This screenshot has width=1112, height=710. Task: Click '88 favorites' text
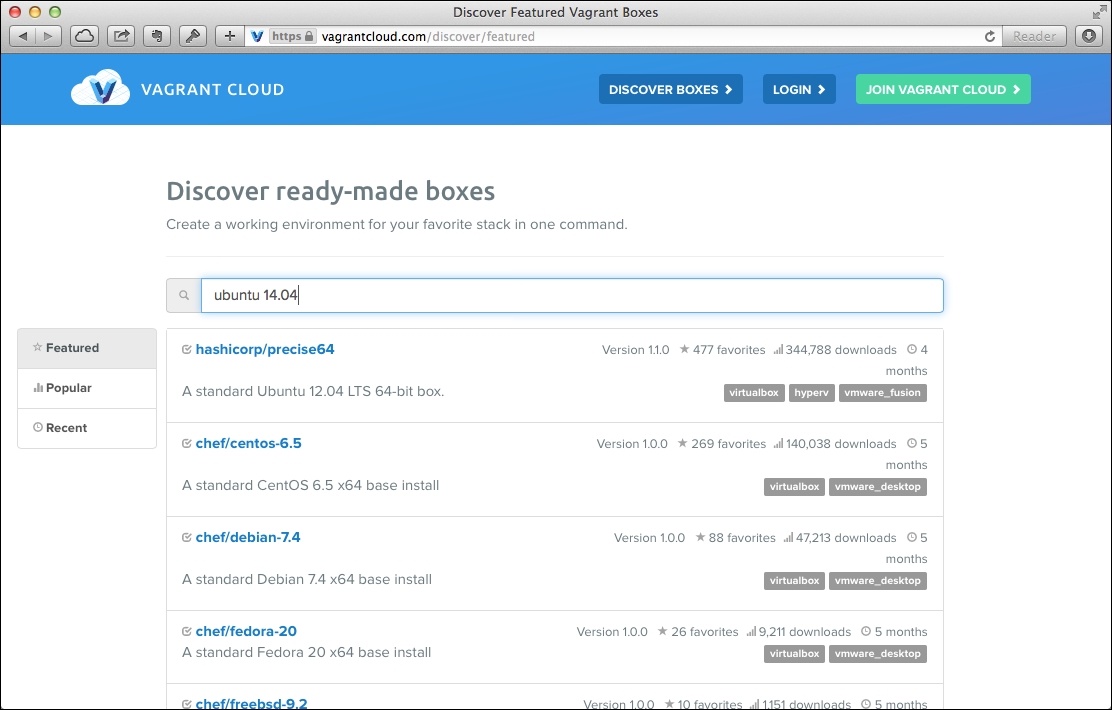(x=742, y=538)
